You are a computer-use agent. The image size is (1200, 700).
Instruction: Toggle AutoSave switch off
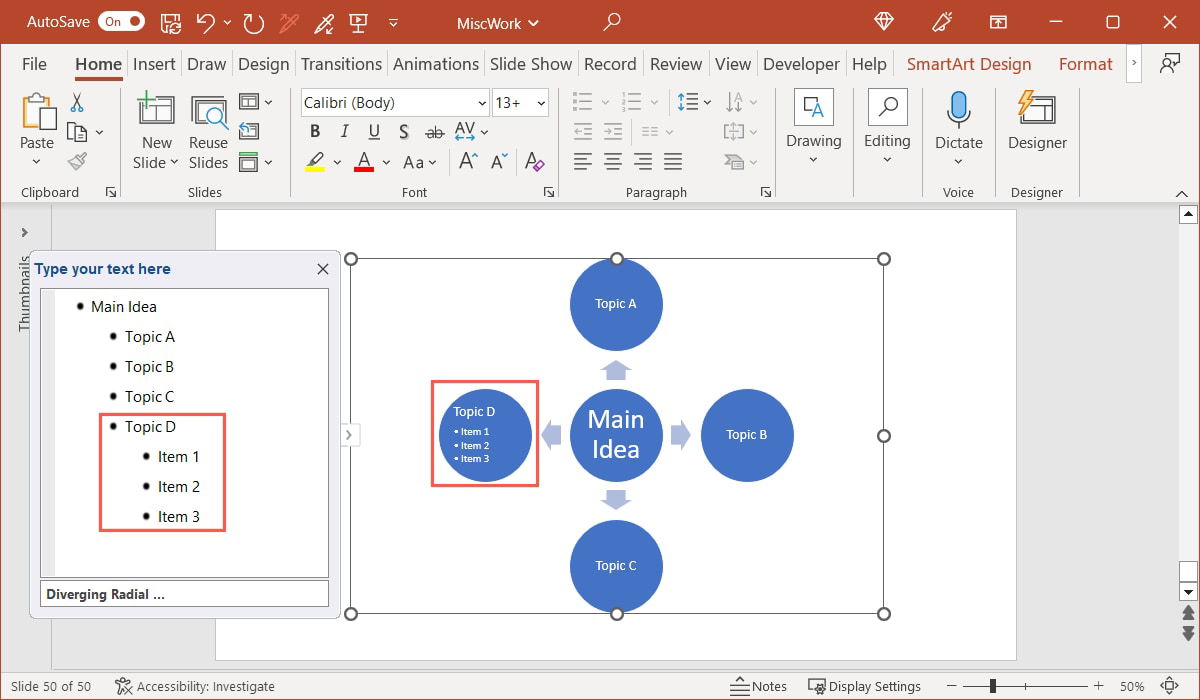[x=122, y=21]
